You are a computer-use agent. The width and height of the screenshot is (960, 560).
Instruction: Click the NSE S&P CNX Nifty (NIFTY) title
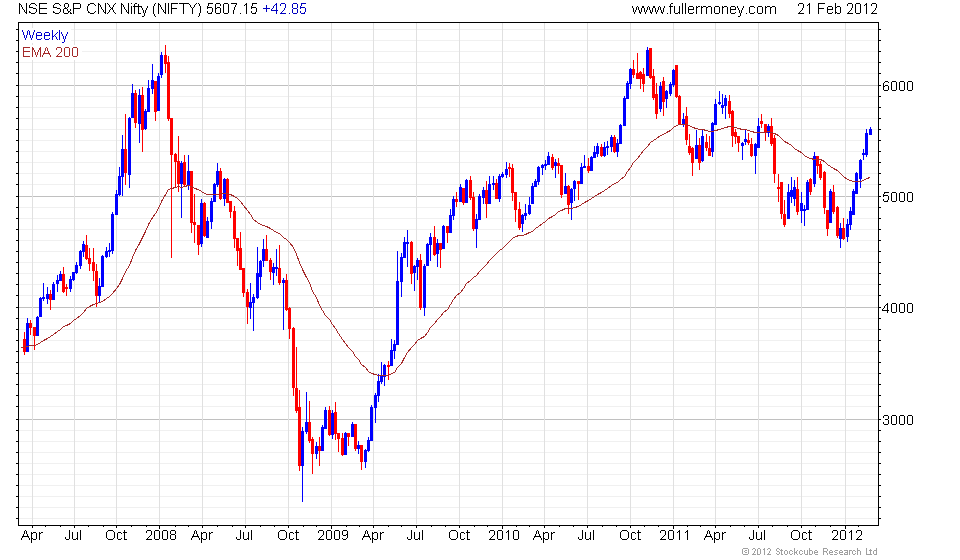110,9
